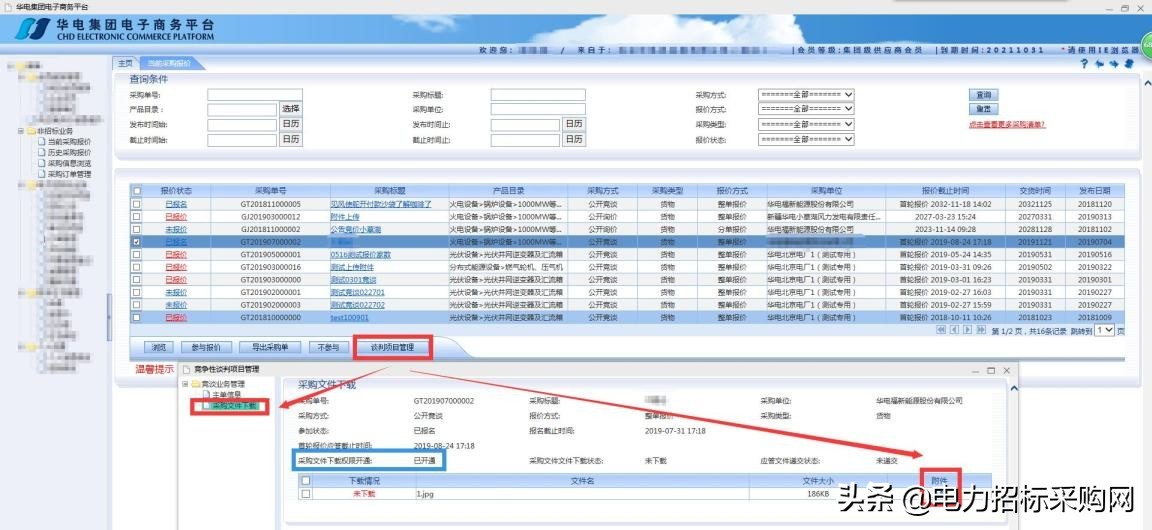Click 选择 button beside 产品目录
The height and width of the screenshot is (530, 1152).
[x=290, y=109]
